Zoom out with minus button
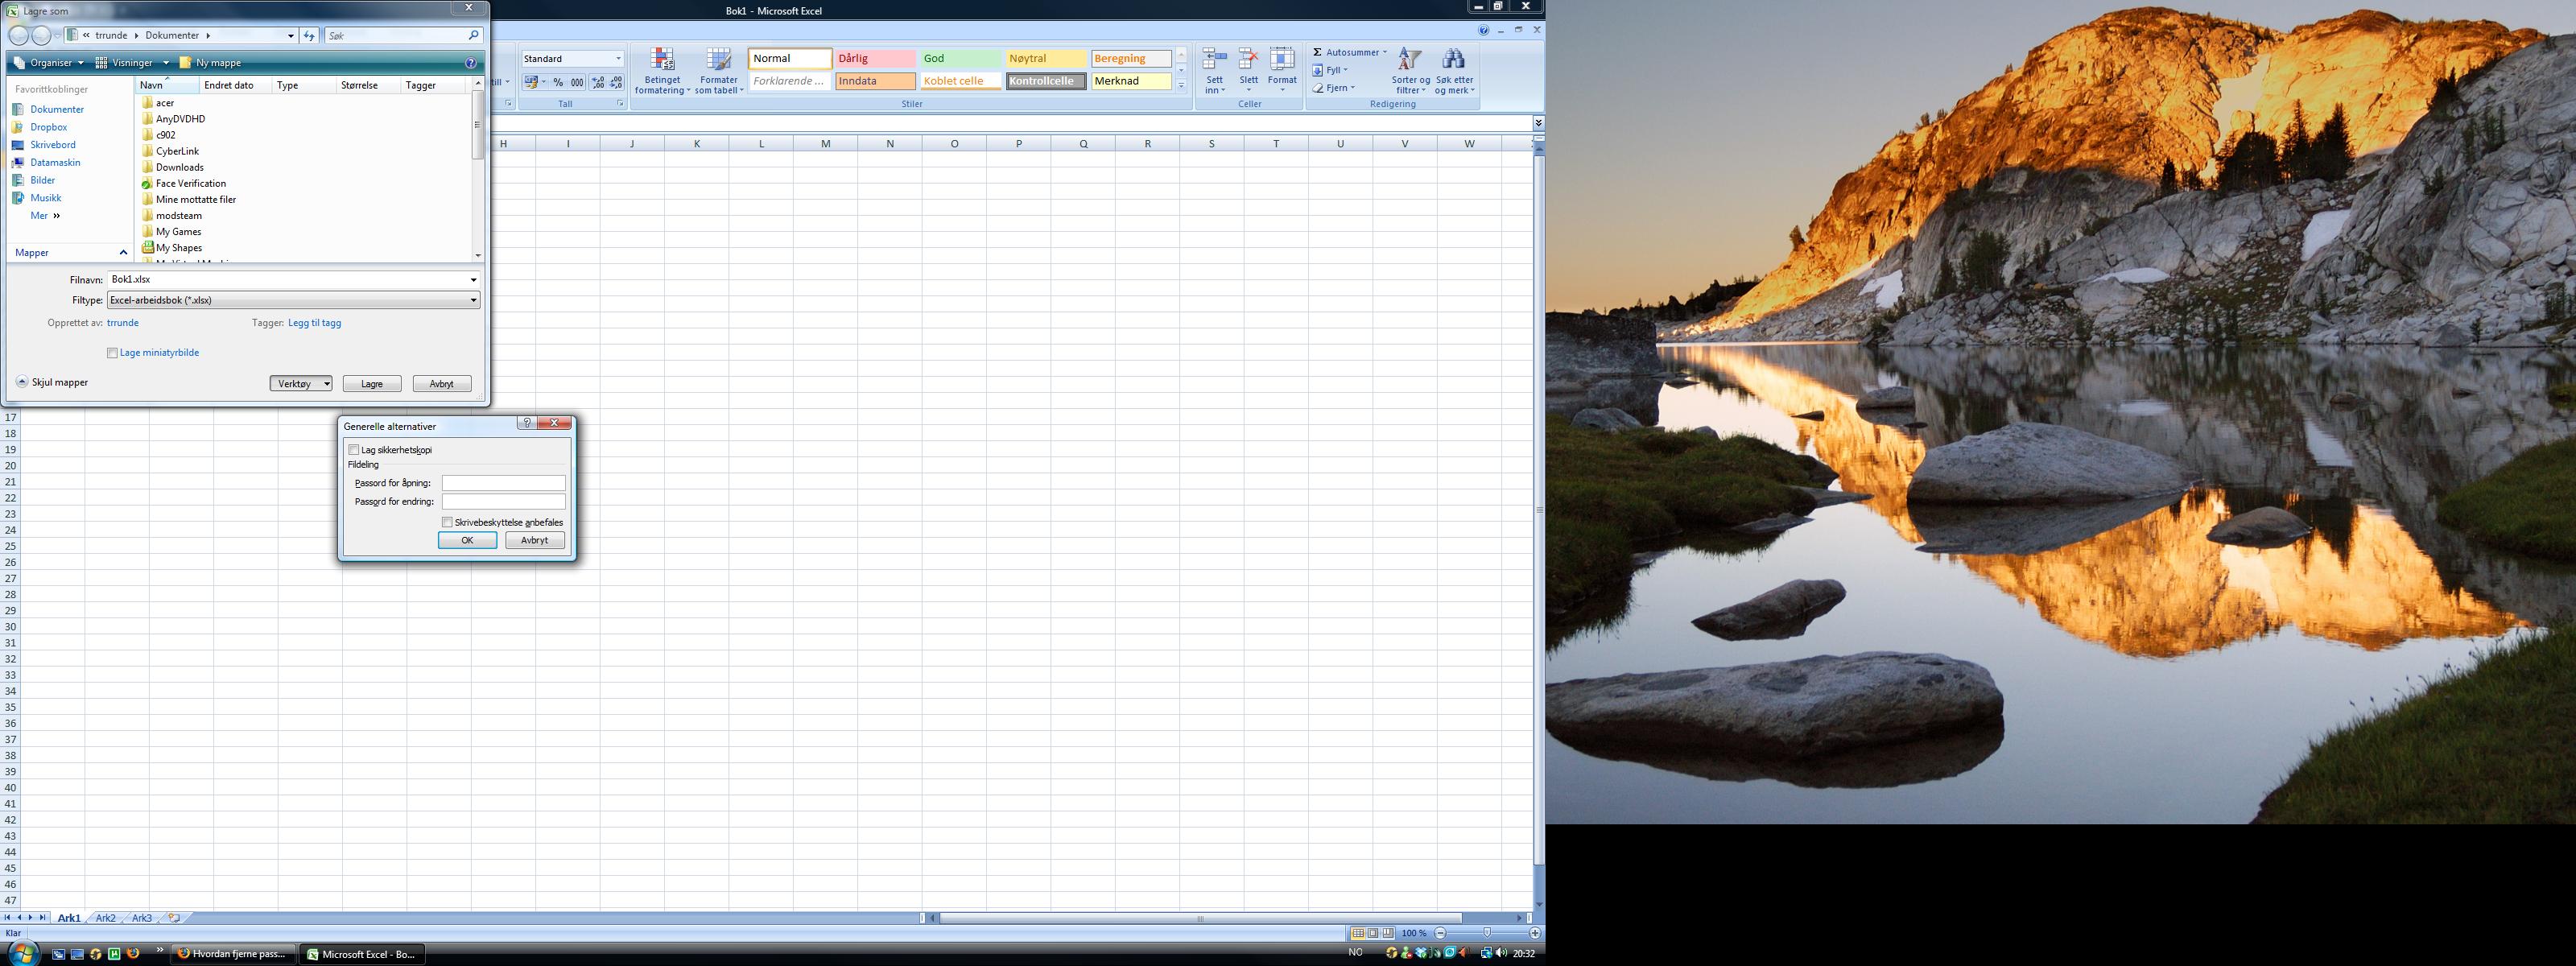Viewport: 2576px width, 966px height. 1440,933
